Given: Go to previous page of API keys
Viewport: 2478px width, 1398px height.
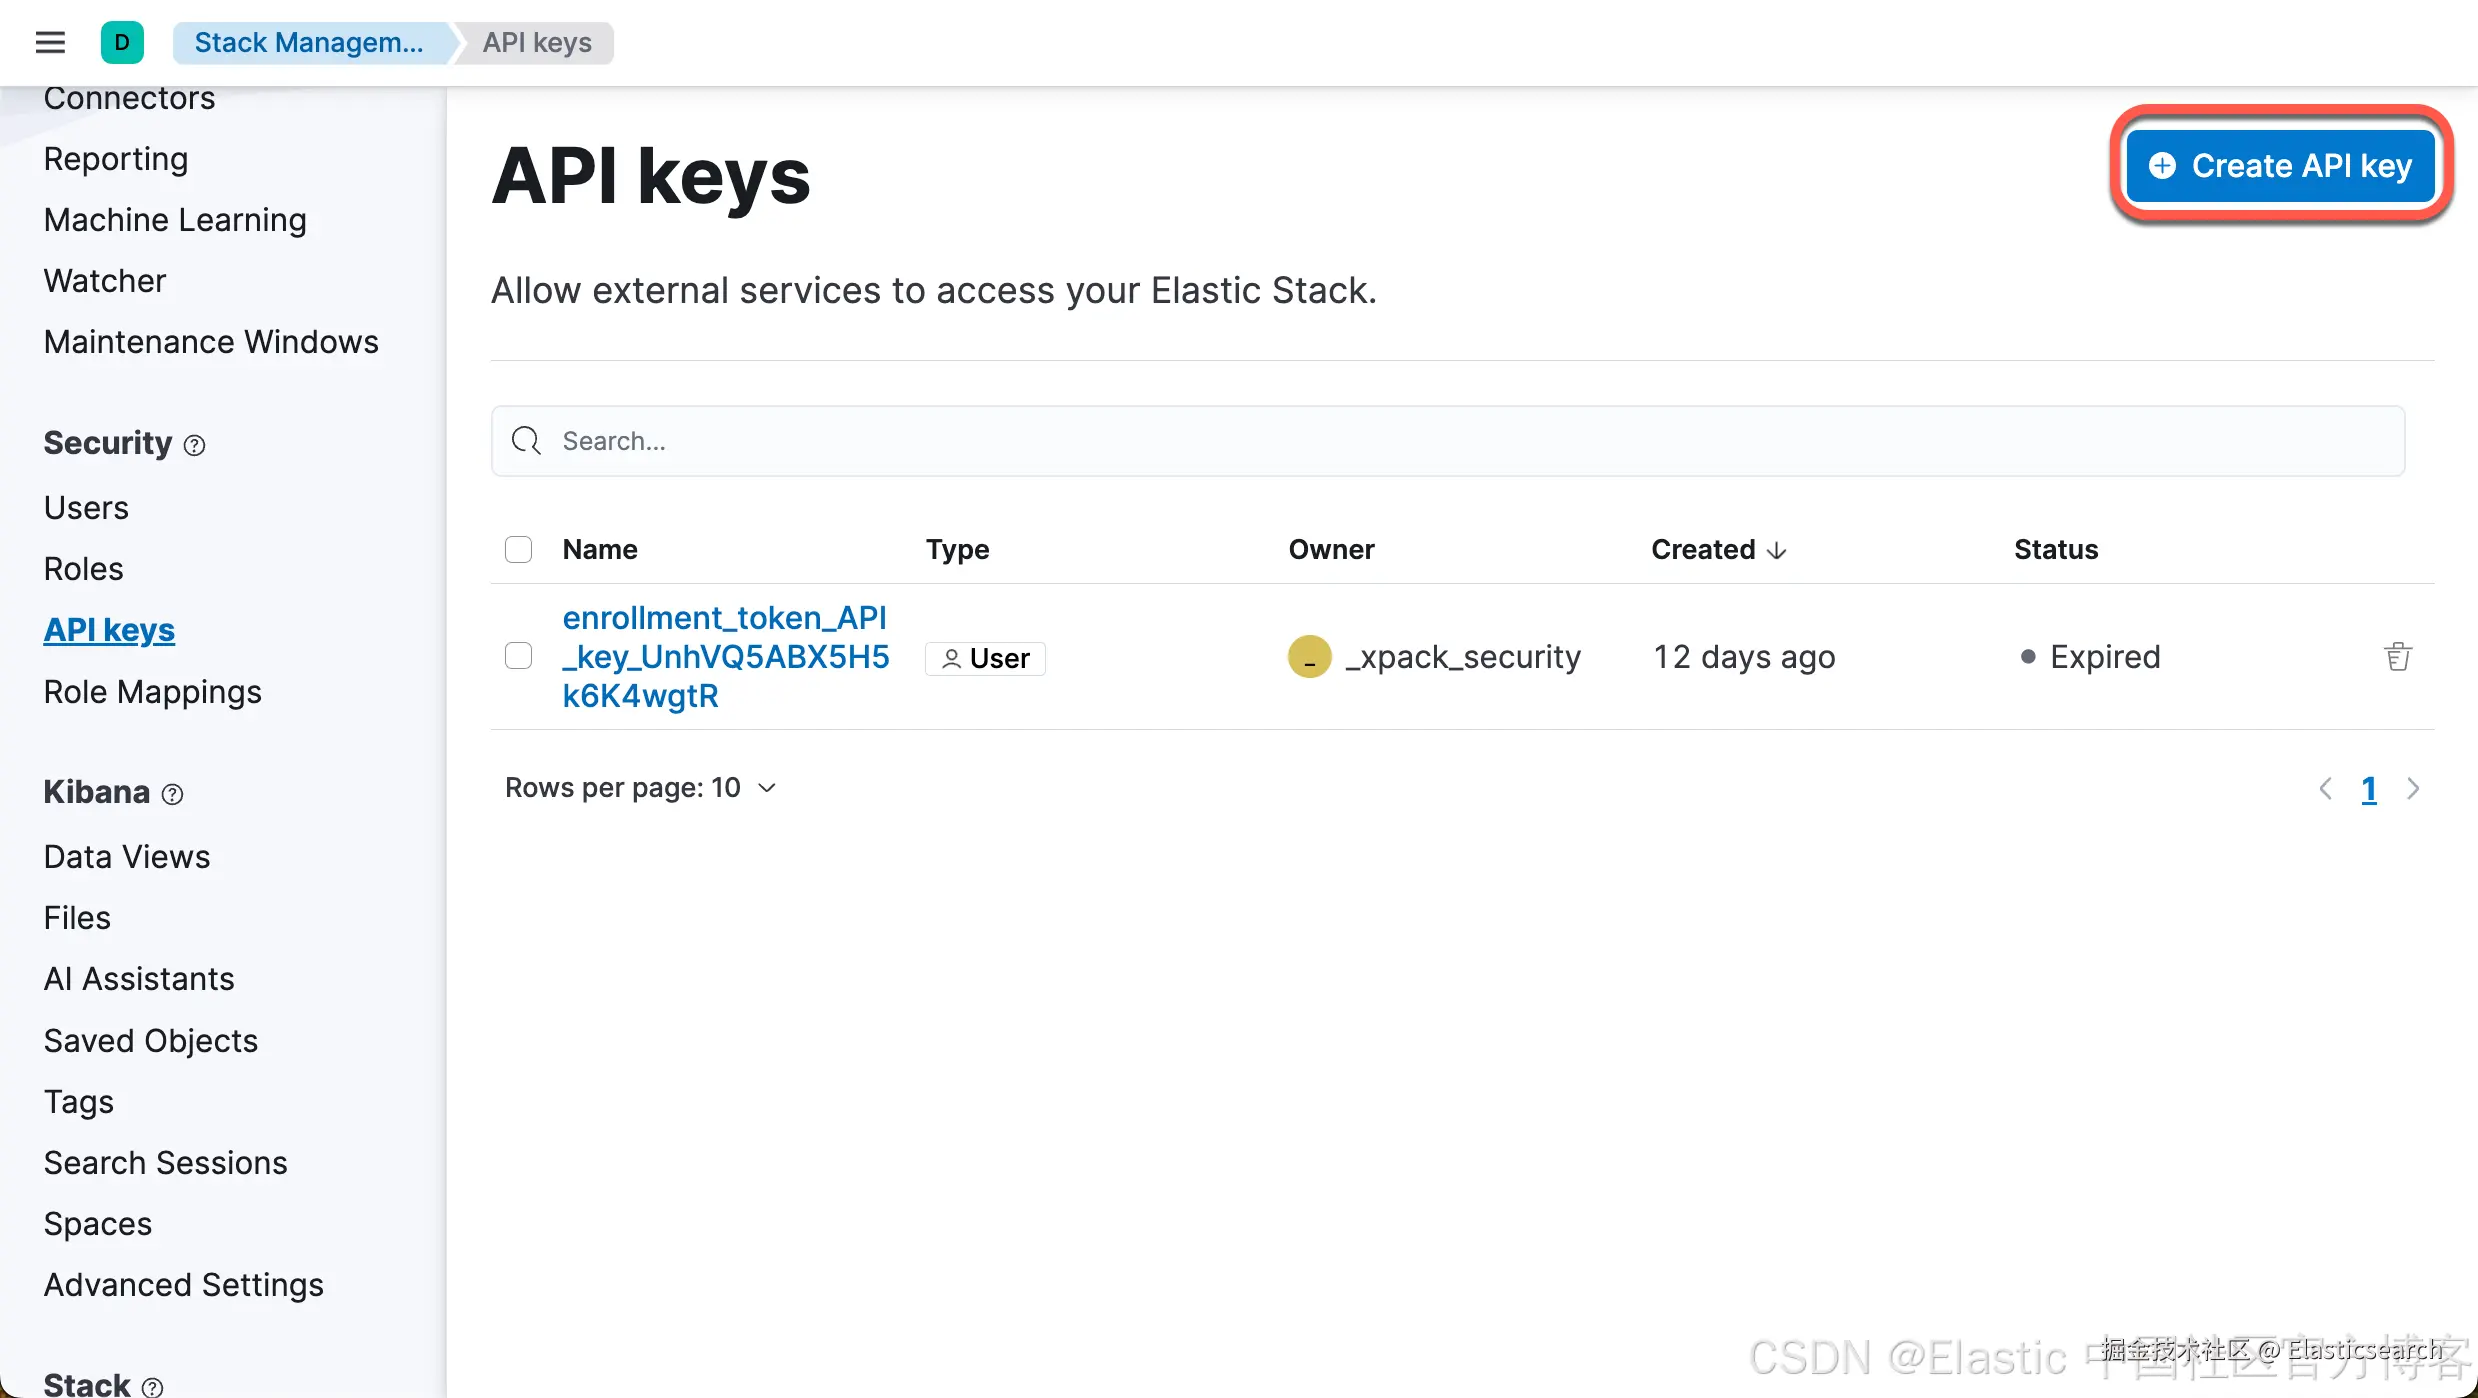Looking at the screenshot, I should click(2325, 789).
